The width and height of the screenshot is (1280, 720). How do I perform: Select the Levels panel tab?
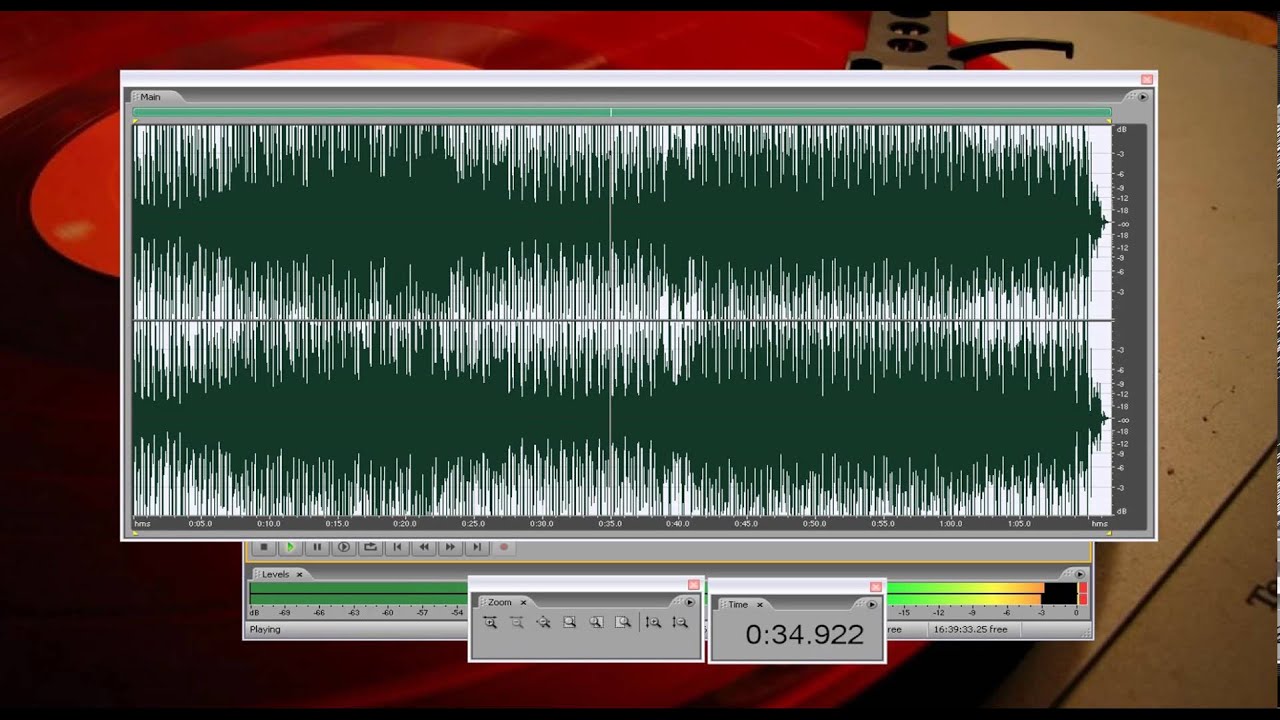(275, 574)
